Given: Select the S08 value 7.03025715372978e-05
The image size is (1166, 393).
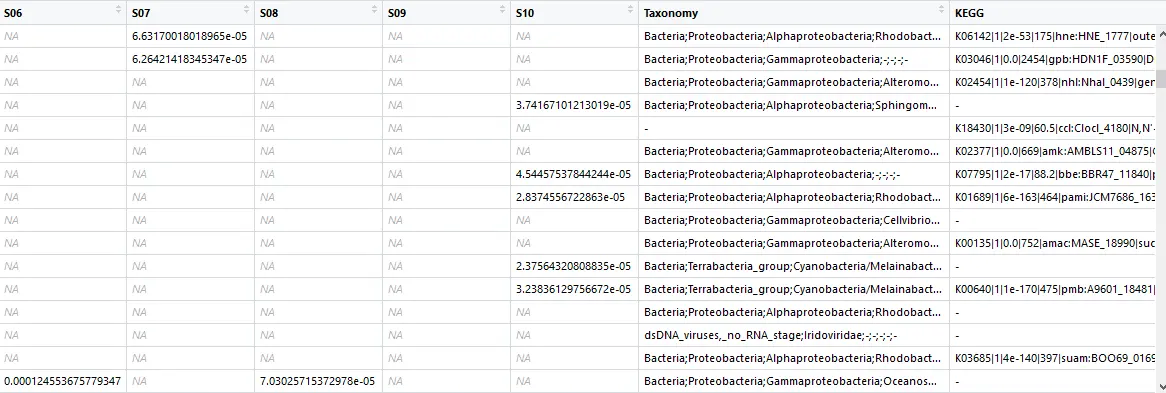Looking at the screenshot, I should 318,381.
